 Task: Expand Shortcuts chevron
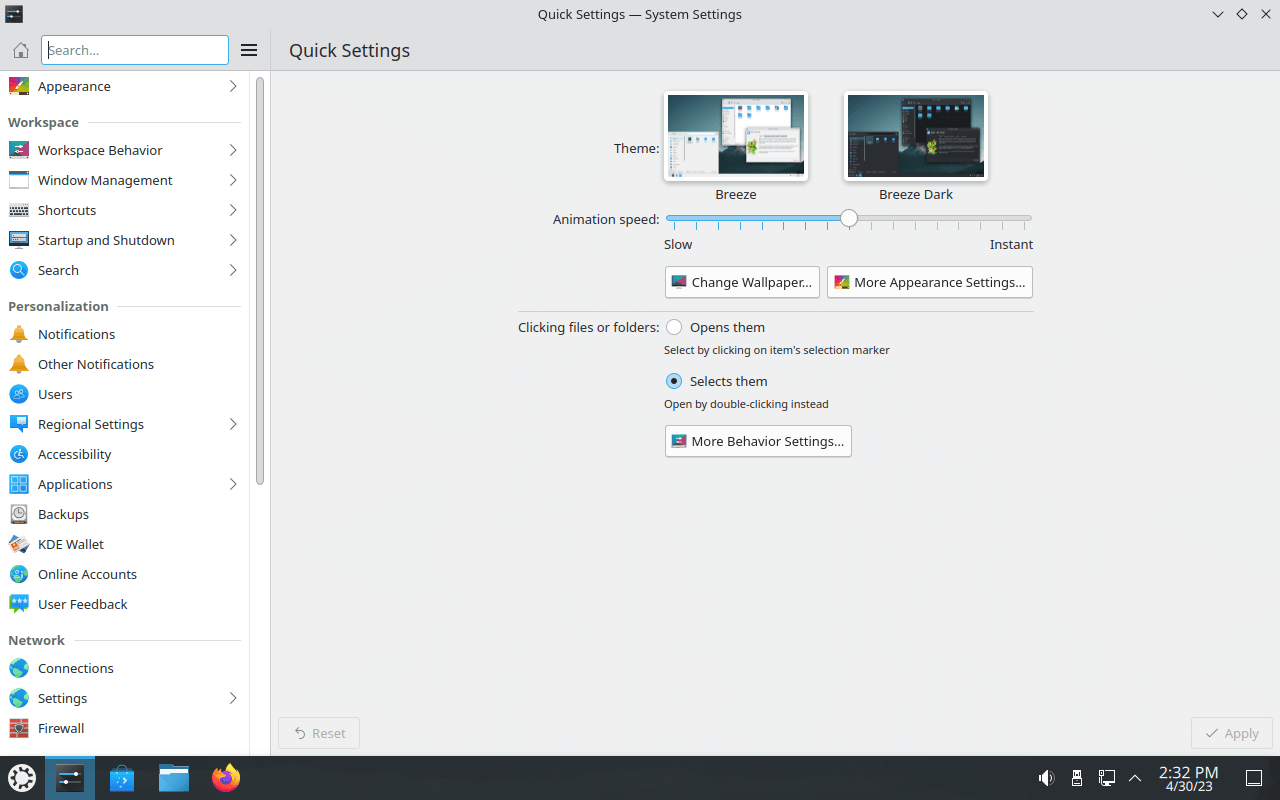(233, 210)
